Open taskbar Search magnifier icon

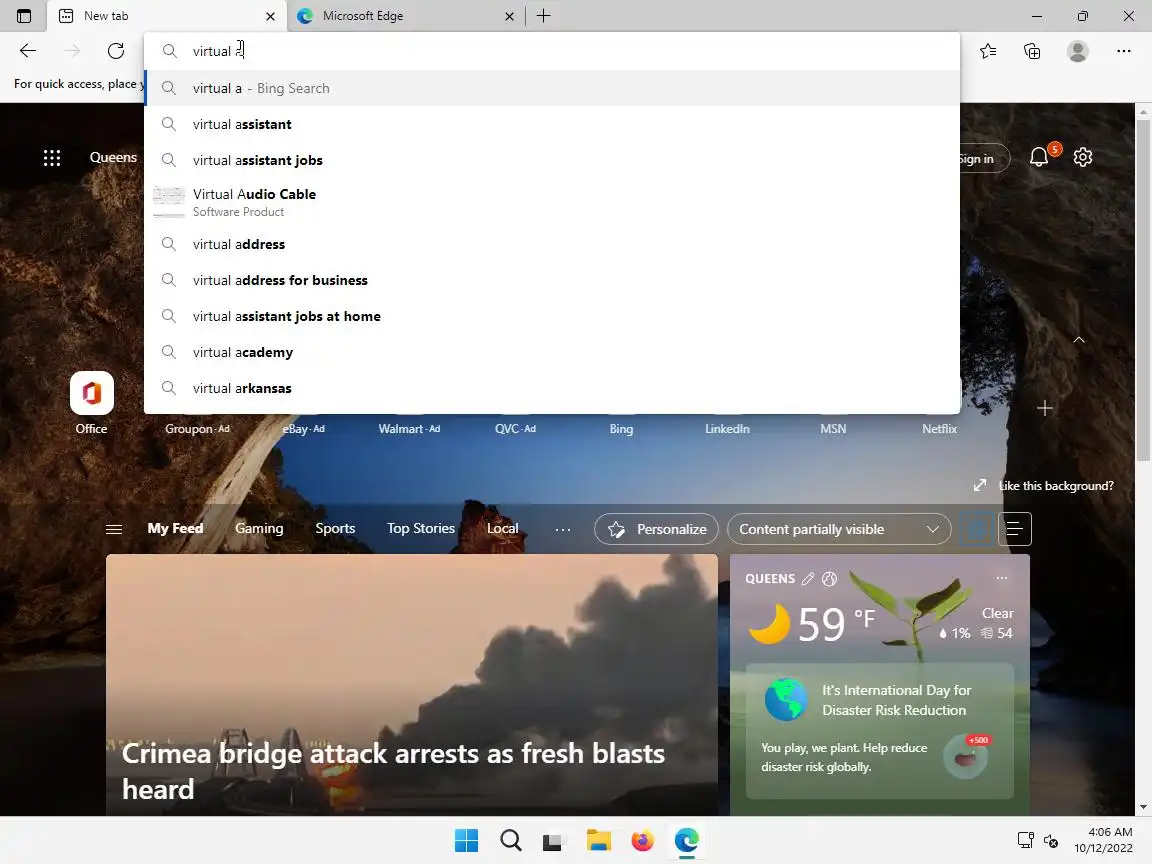point(511,840)
